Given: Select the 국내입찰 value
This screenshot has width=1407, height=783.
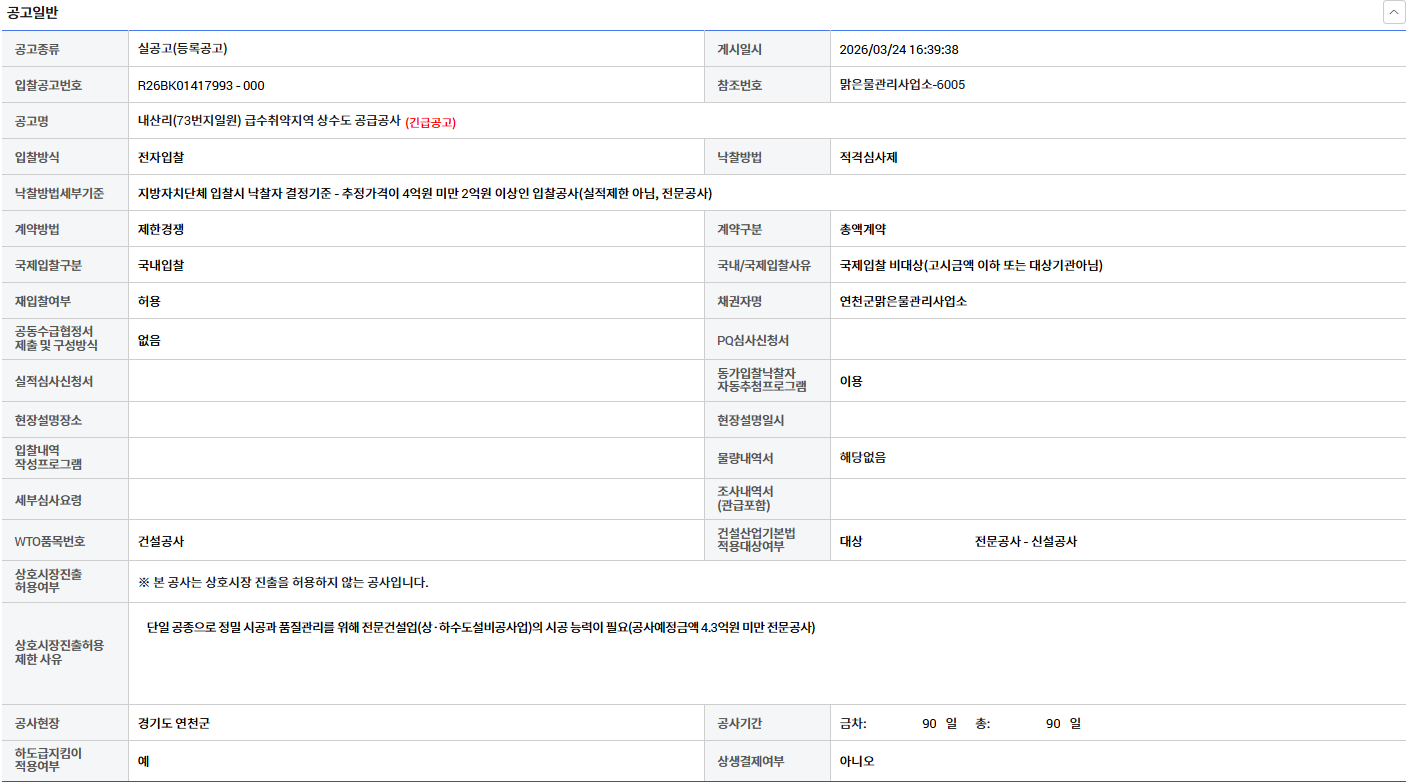Looking at the screenshot, I should [x=161, y=265].
